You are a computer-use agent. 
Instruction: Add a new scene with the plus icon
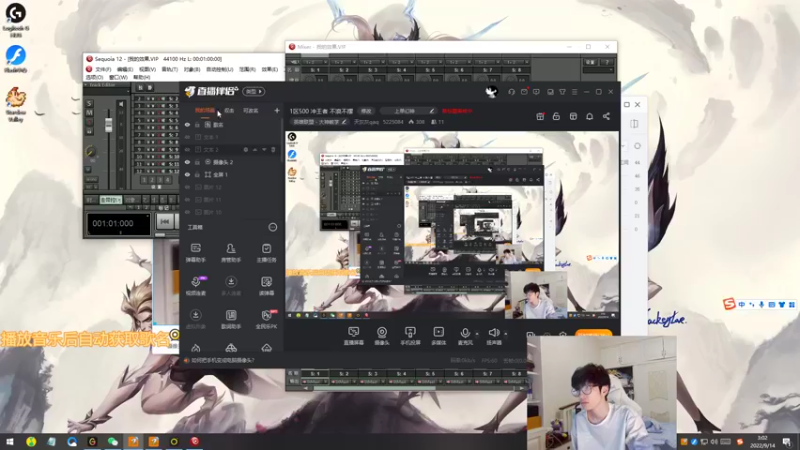coord(277,110)
